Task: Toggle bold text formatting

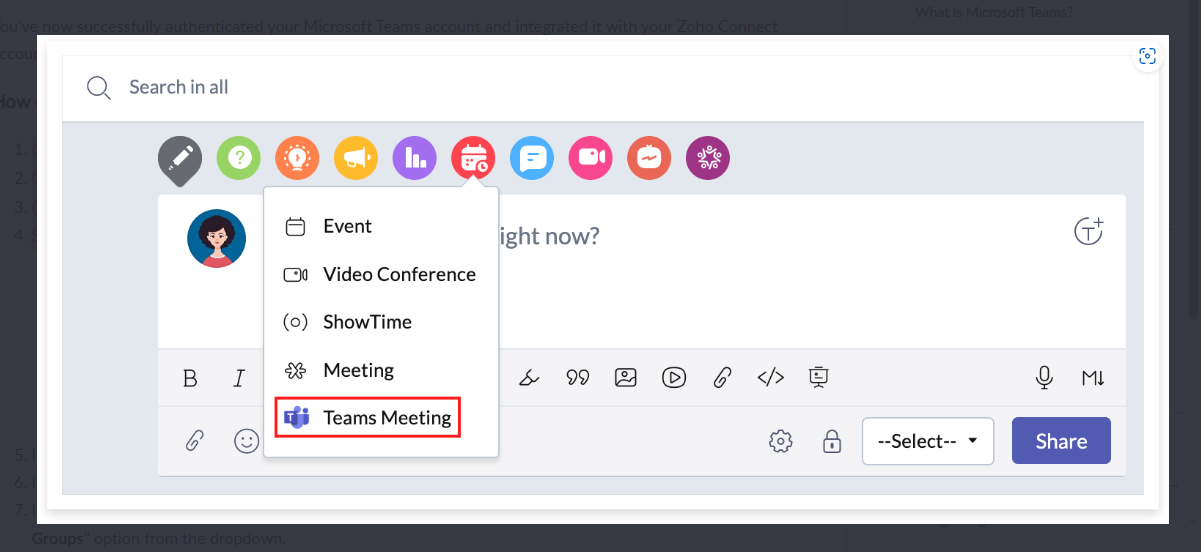Action: 190,378
